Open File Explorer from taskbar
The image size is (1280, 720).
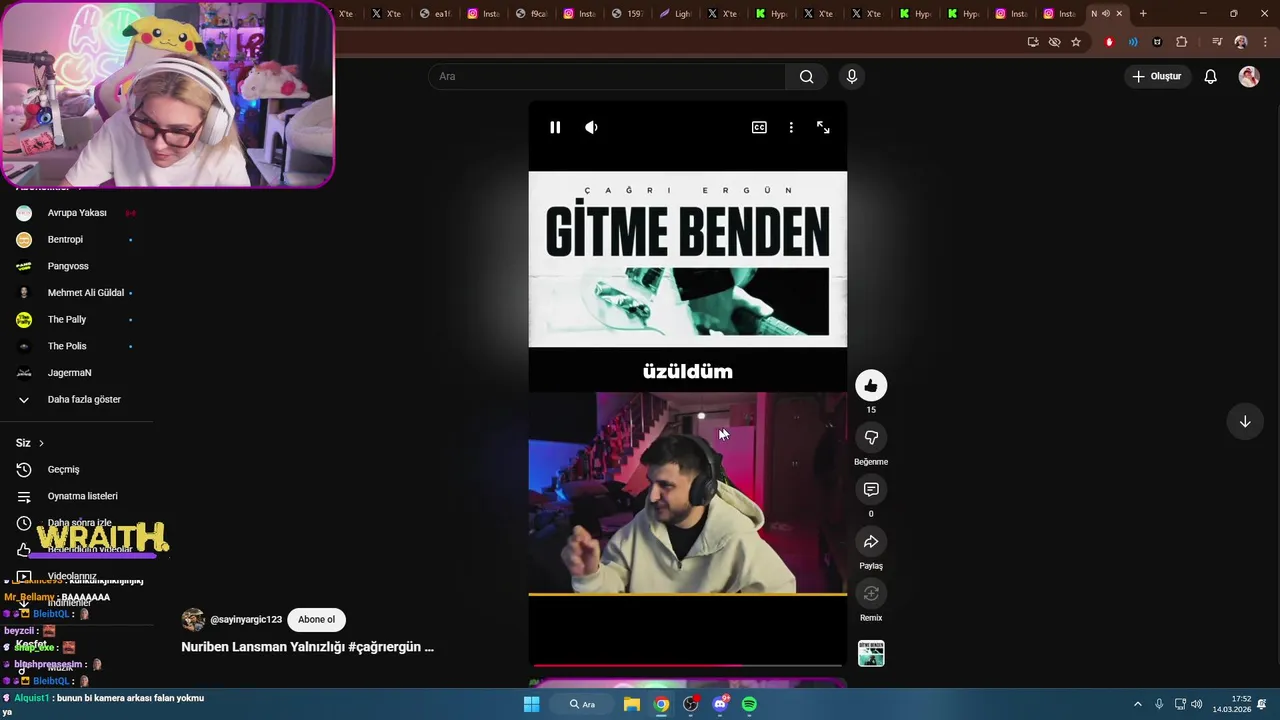(632, 704)
